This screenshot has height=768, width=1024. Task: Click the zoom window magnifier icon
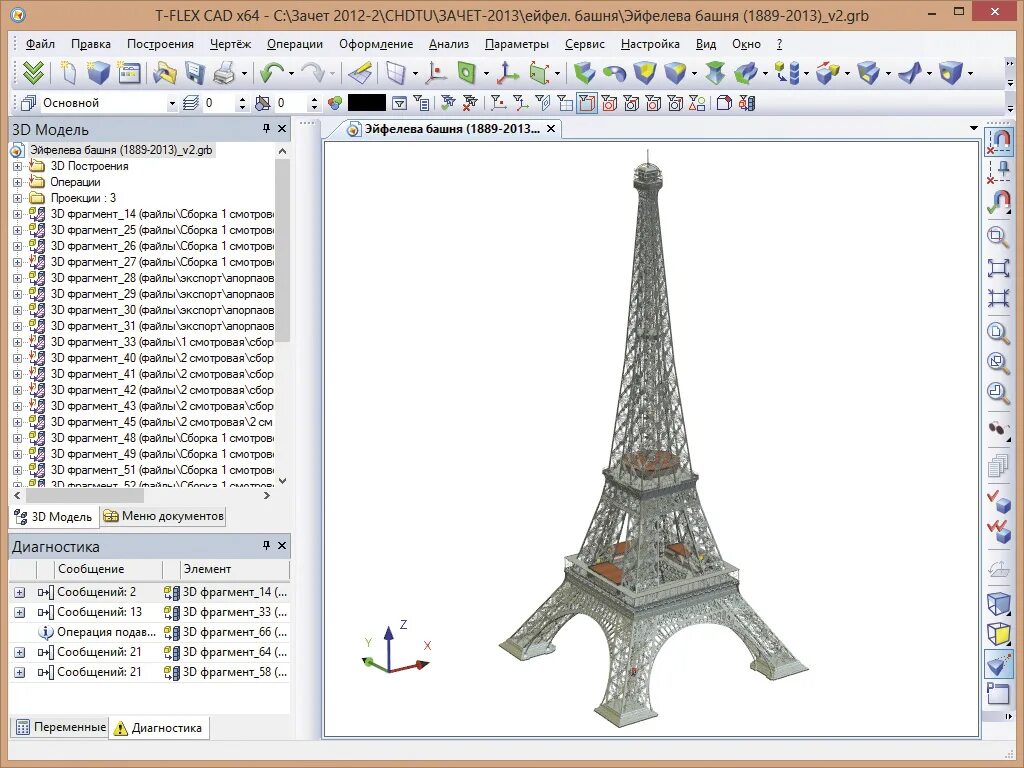pos(997,236)
